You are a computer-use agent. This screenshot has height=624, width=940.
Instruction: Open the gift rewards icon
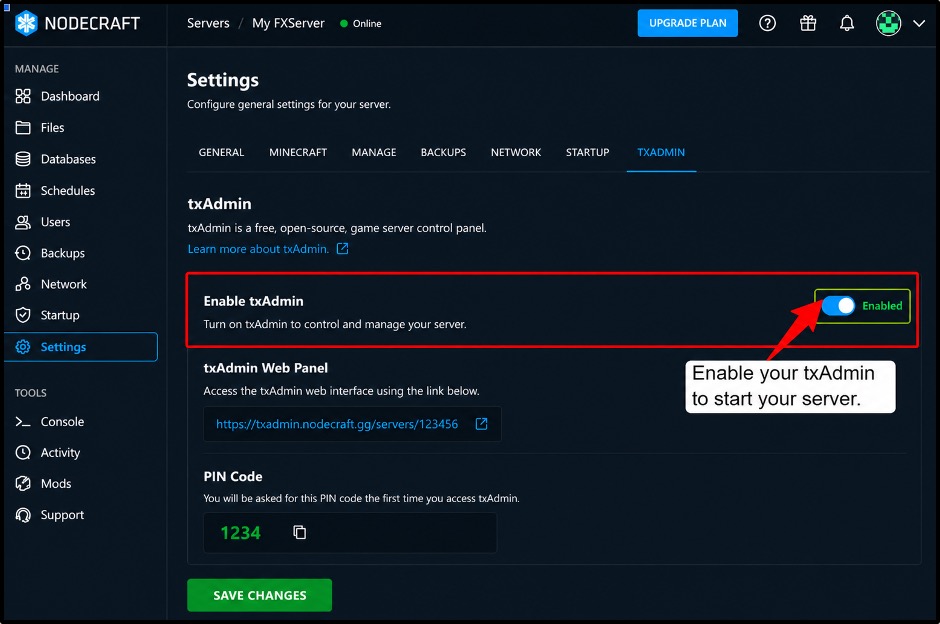pyautogui.click(x=808, y=23)
